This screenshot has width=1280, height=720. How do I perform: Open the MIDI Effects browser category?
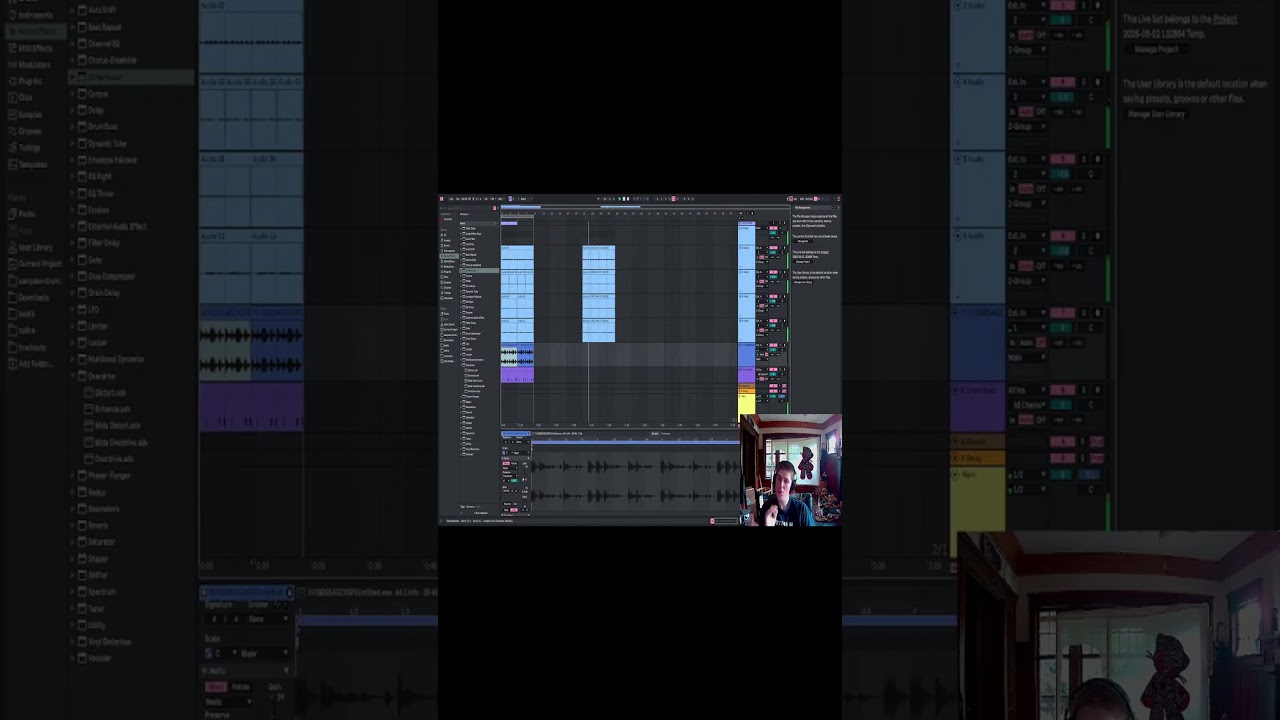[449, 261]
